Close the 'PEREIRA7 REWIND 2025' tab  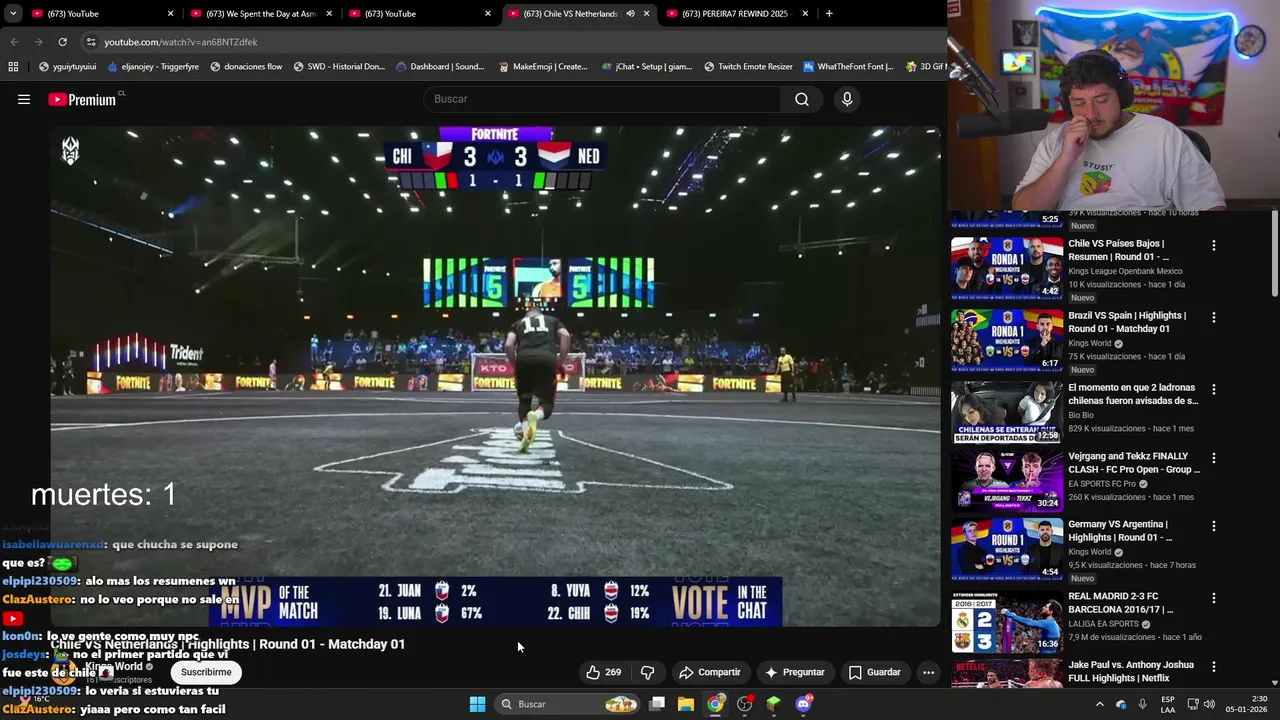(x=805, y=14)
